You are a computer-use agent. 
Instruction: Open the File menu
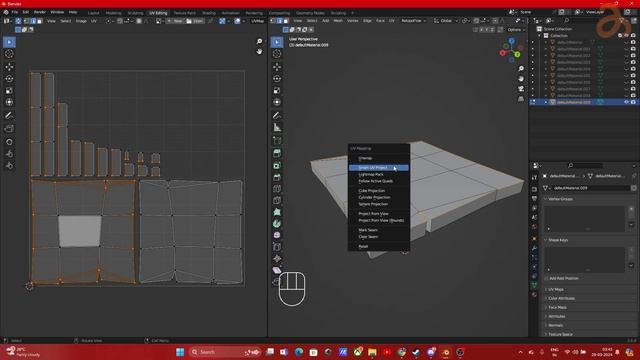[15, 12]
